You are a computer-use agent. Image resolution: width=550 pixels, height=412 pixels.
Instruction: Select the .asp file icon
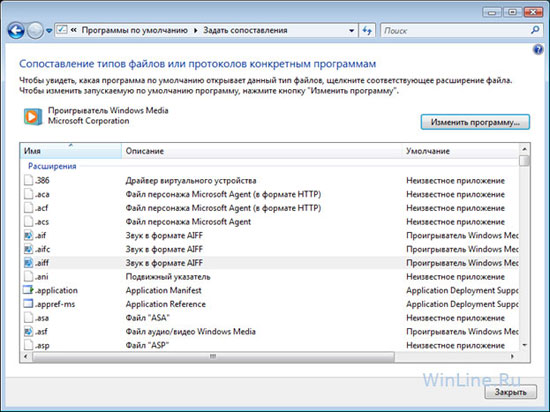[x=28, y=345]
